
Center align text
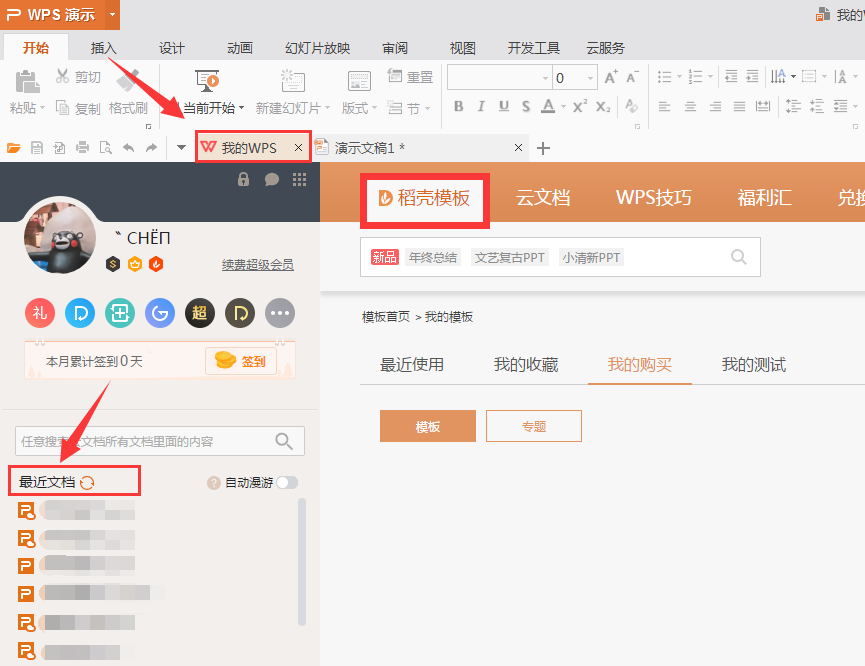point(690,106)
